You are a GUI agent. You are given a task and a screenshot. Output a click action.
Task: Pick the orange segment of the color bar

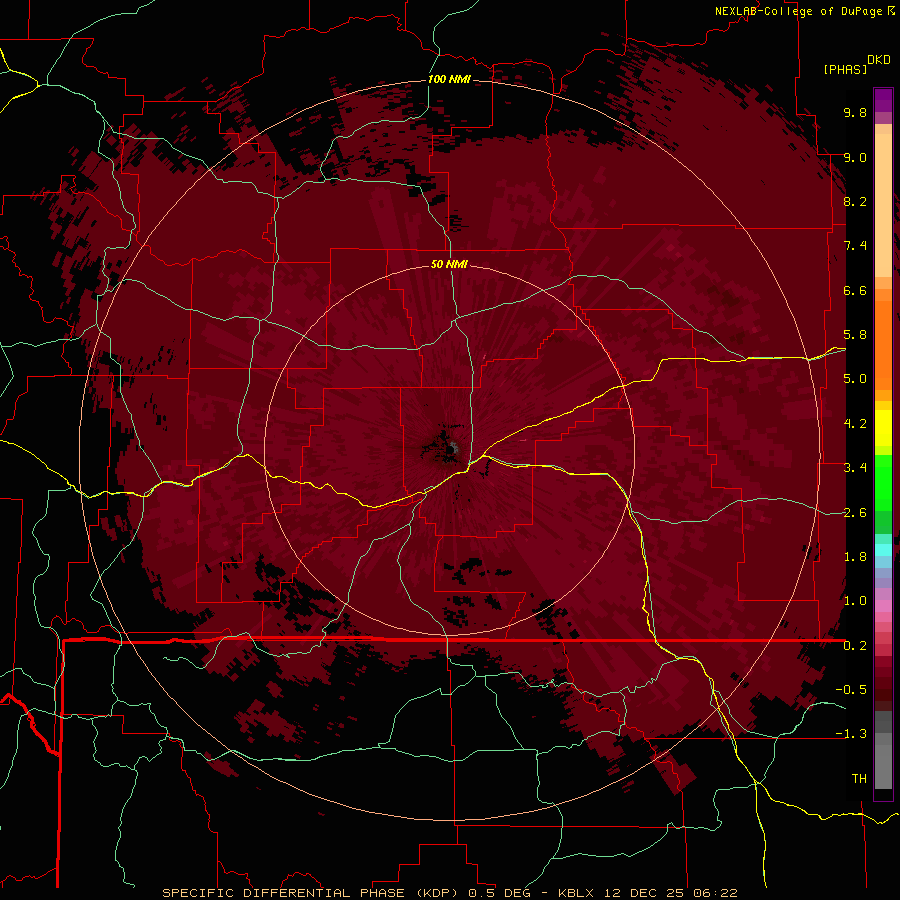(x=883, y=344)
